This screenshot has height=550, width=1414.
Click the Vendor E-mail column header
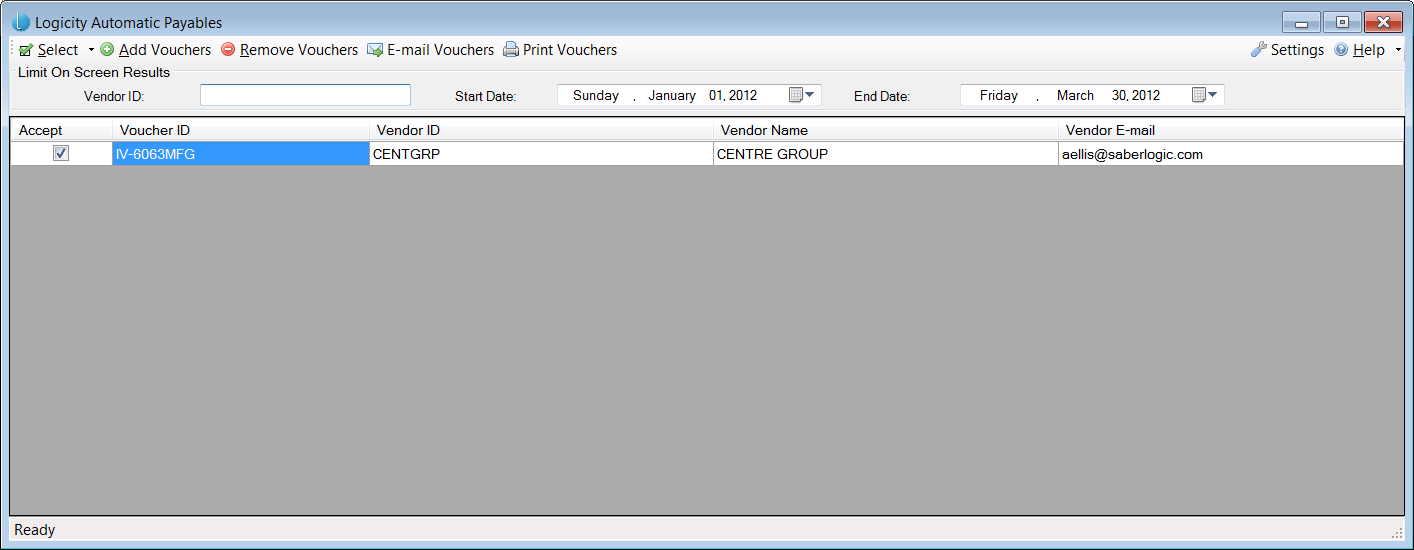point(1229,130)
